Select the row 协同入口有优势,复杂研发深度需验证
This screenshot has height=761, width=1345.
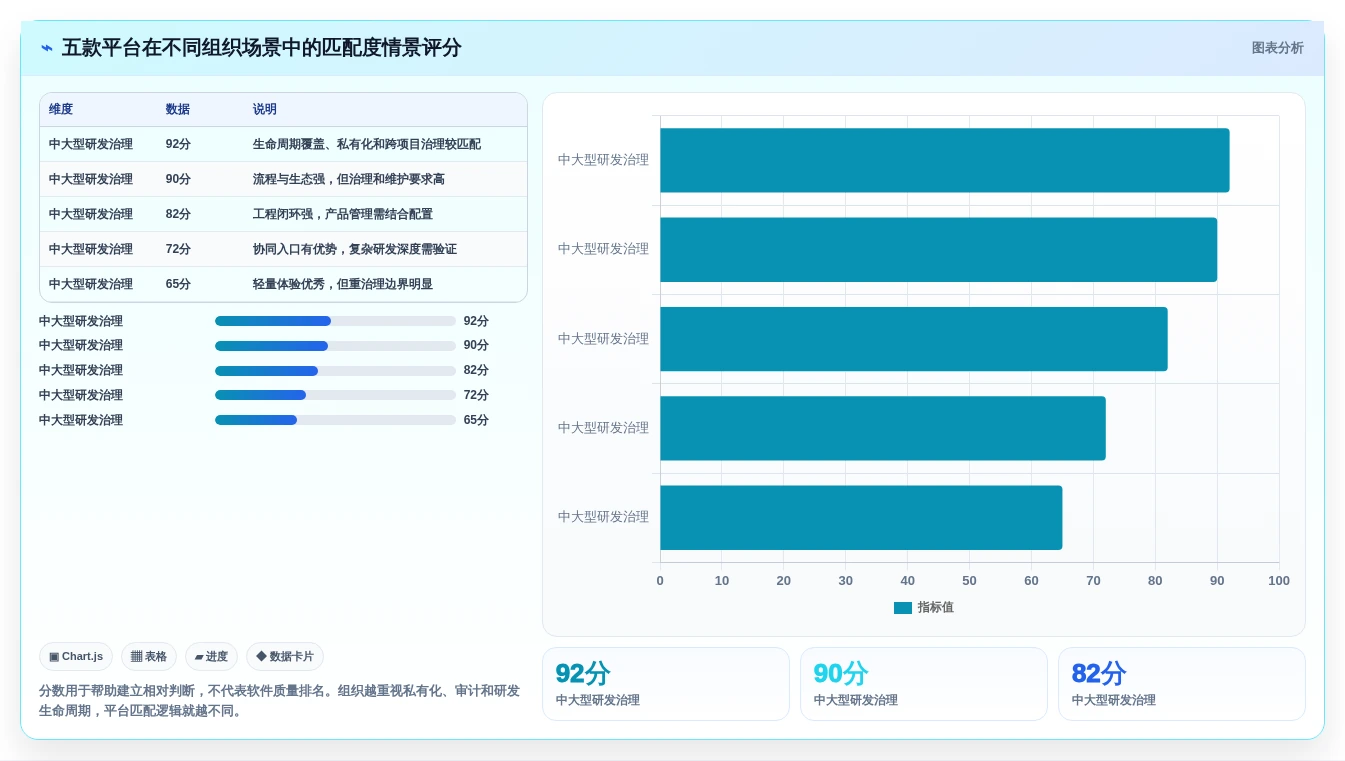tap(283, 249)
